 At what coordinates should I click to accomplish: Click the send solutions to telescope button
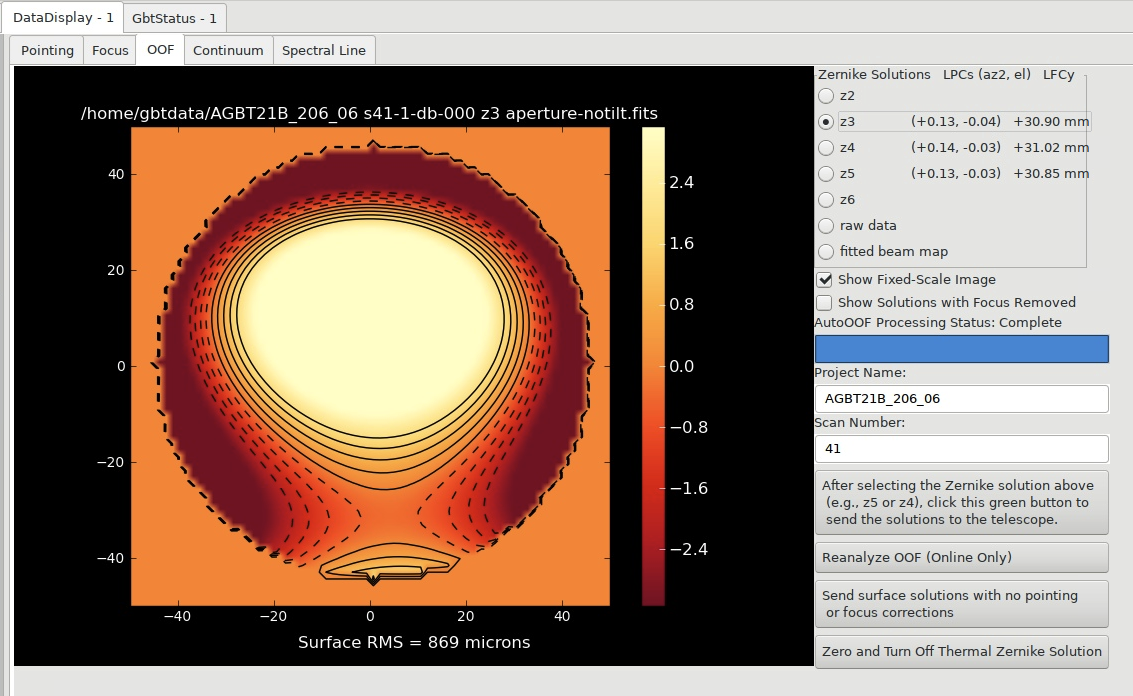click(962, 502)
